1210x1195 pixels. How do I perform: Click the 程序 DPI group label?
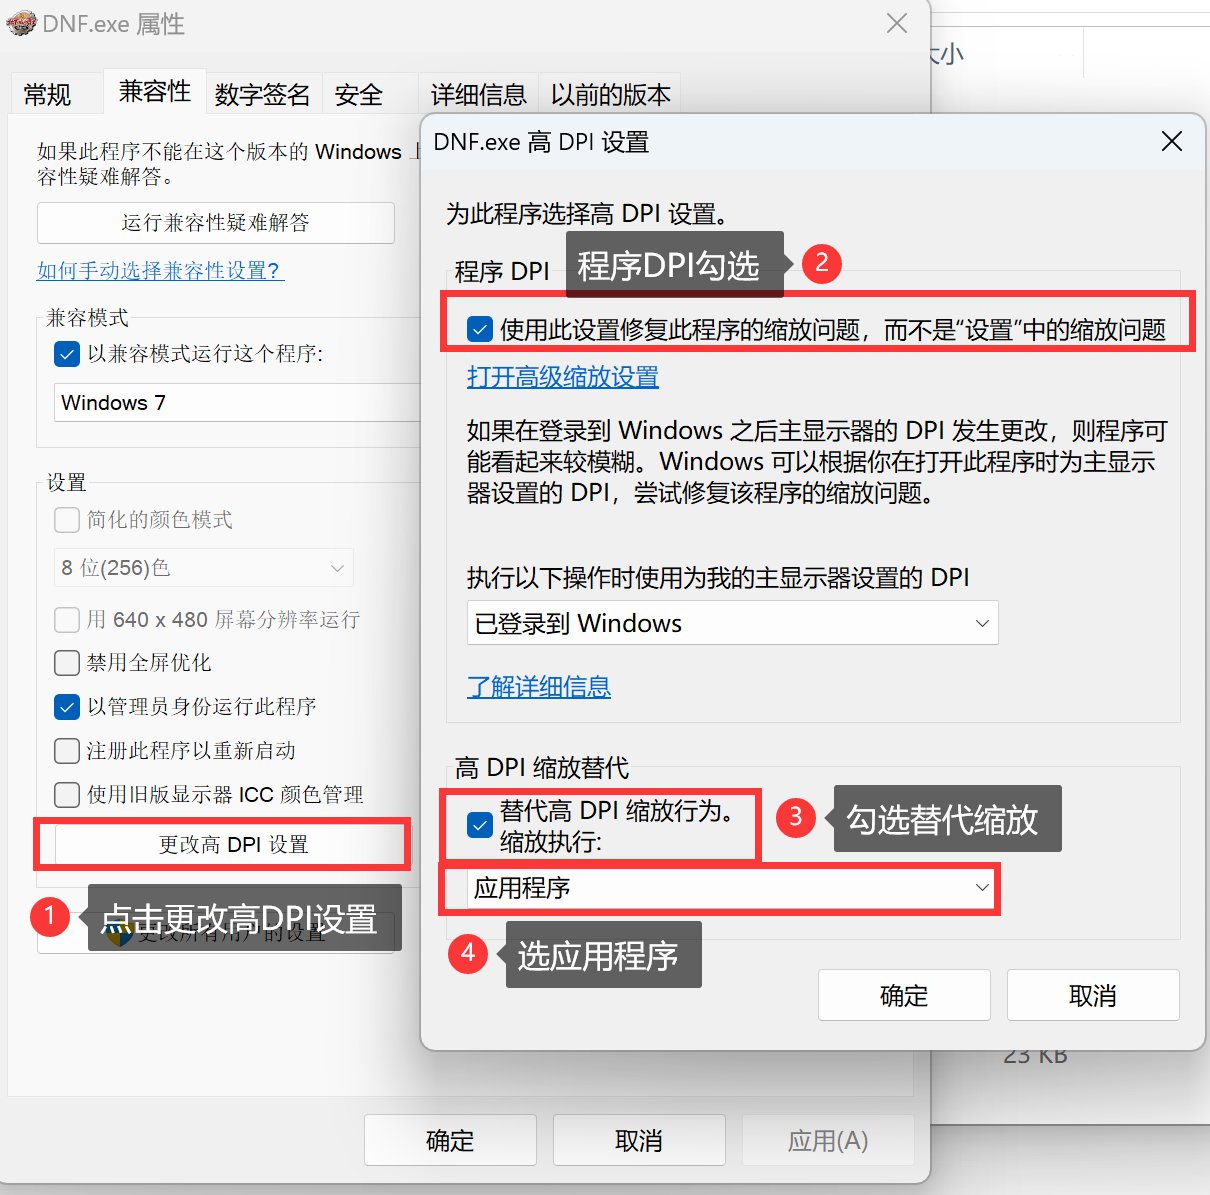click(502, 272)
